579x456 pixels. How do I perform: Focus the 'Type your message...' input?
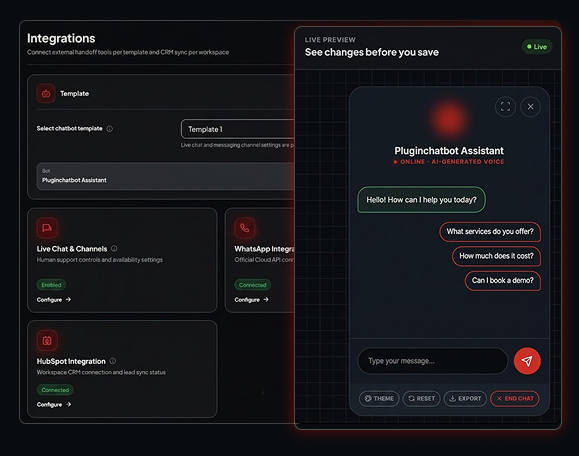[433, 361]
